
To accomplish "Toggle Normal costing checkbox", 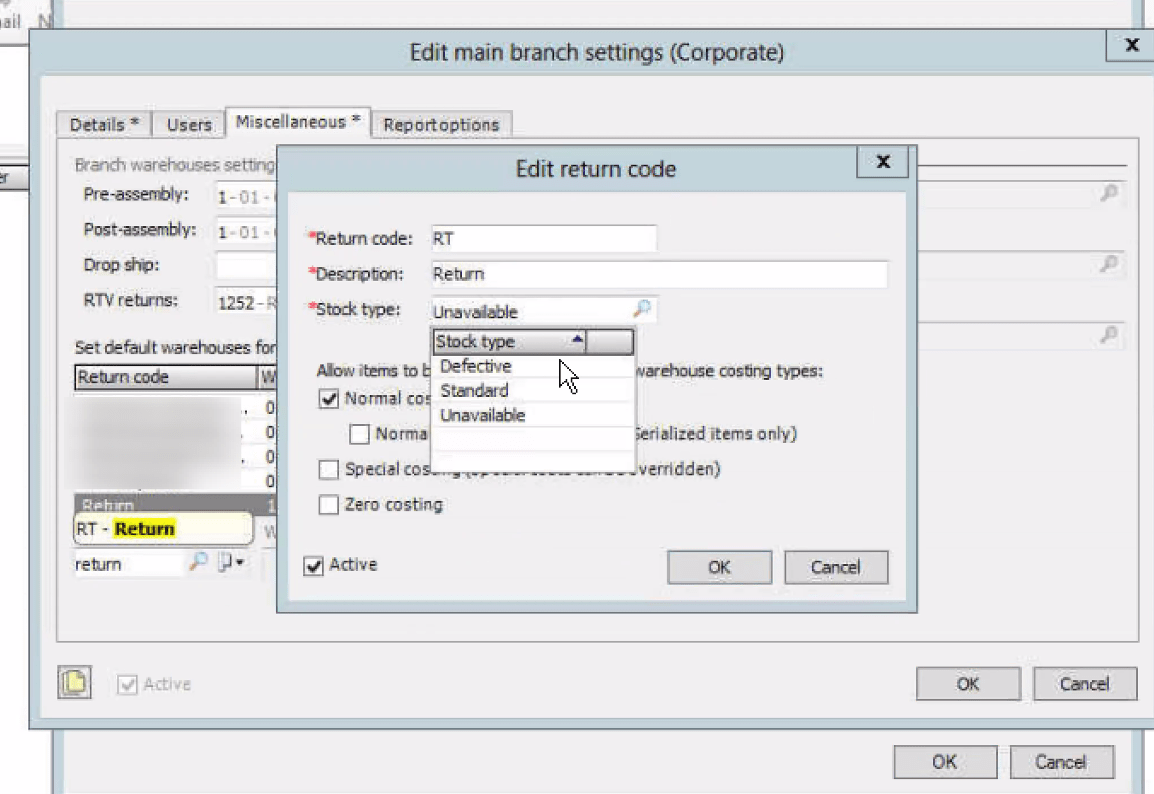I will click(x=328, y=399).
